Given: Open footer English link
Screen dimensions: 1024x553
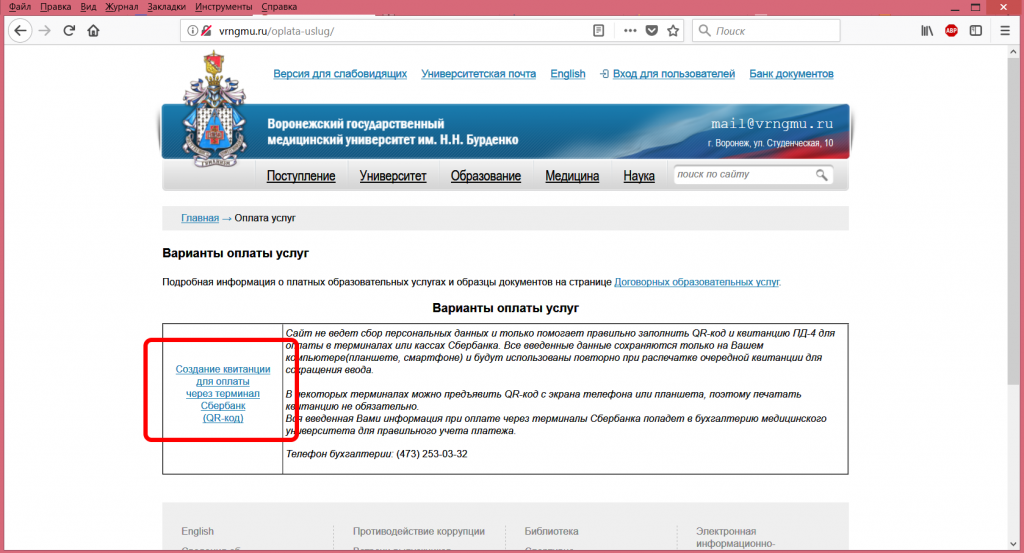Looking at the screenshot, I should pos(197,531).
